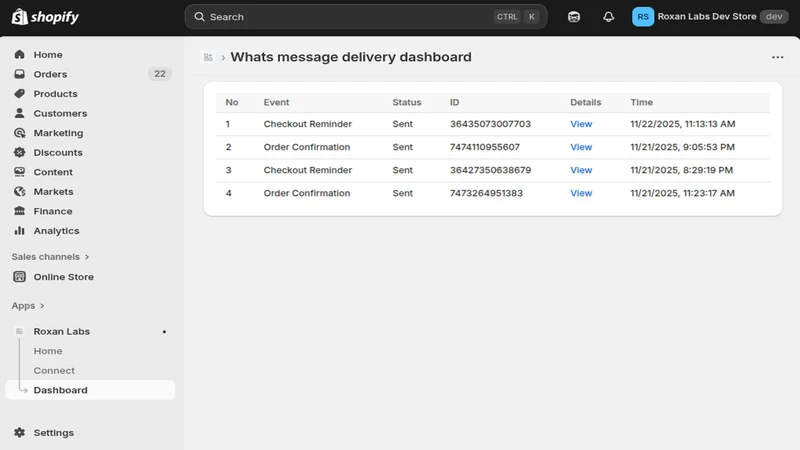Image resolution: width=800 pixels, height=450 pixels.
Task: Click the Orders inbox icon
Action: tap(19, 74)
